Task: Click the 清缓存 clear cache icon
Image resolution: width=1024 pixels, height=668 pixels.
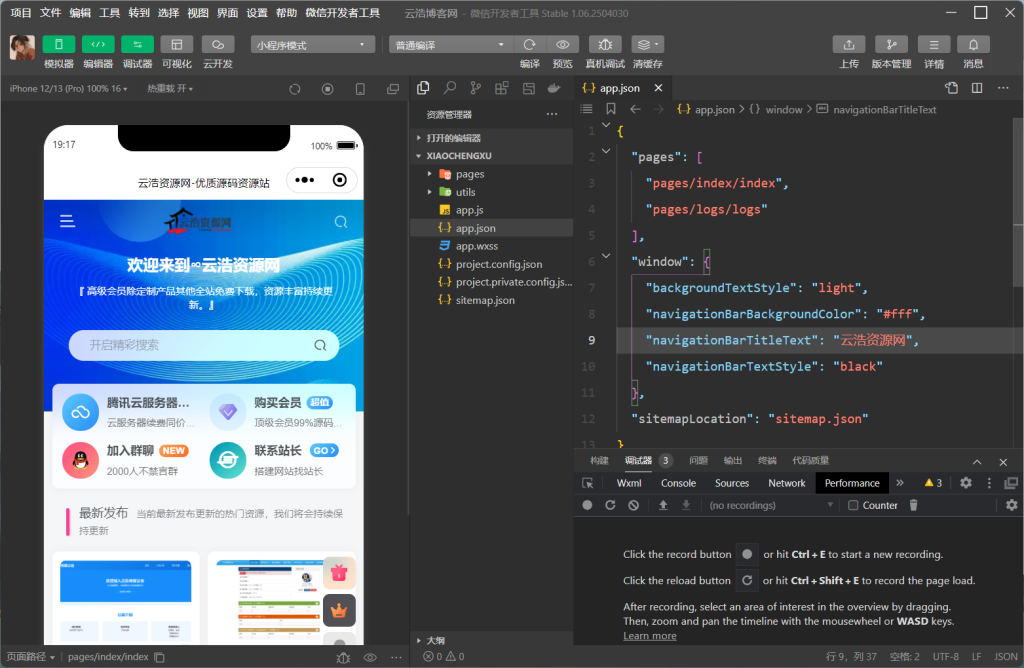Action: 647,45
